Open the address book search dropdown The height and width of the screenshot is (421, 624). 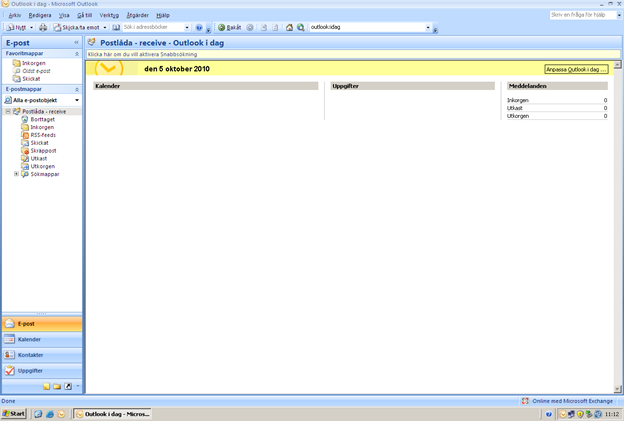click(x=187, y=27)
